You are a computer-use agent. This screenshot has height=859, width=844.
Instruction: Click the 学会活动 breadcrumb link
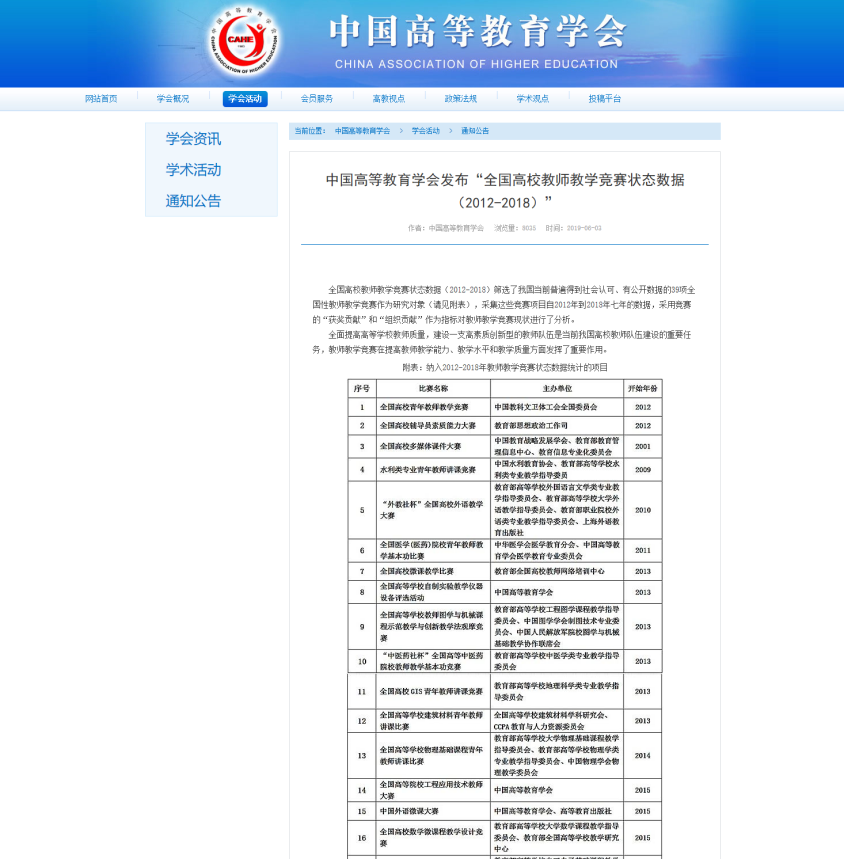[425, 131]
